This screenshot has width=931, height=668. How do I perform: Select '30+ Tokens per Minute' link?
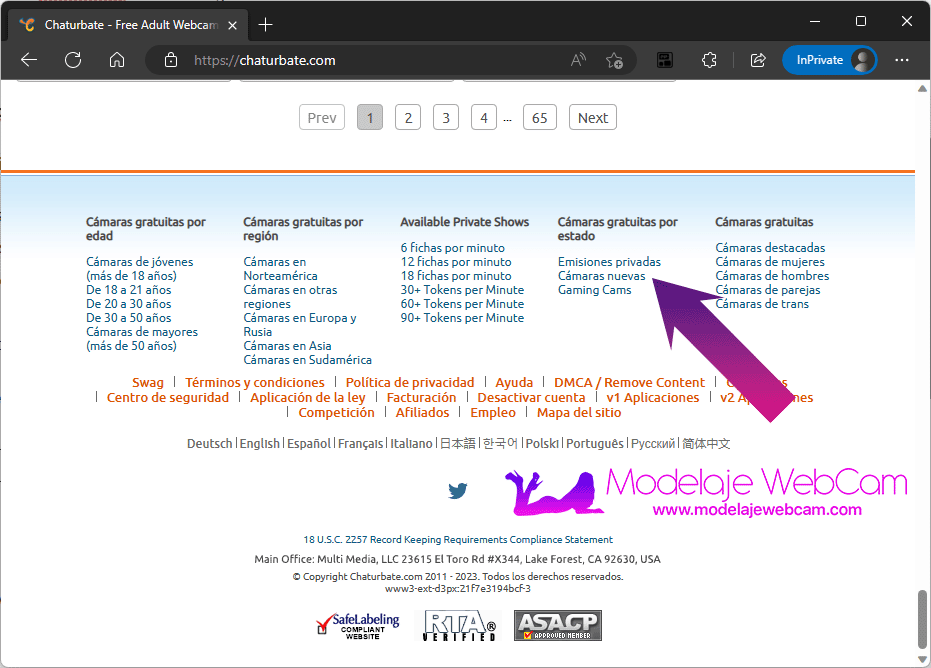[x=463, y=290]
